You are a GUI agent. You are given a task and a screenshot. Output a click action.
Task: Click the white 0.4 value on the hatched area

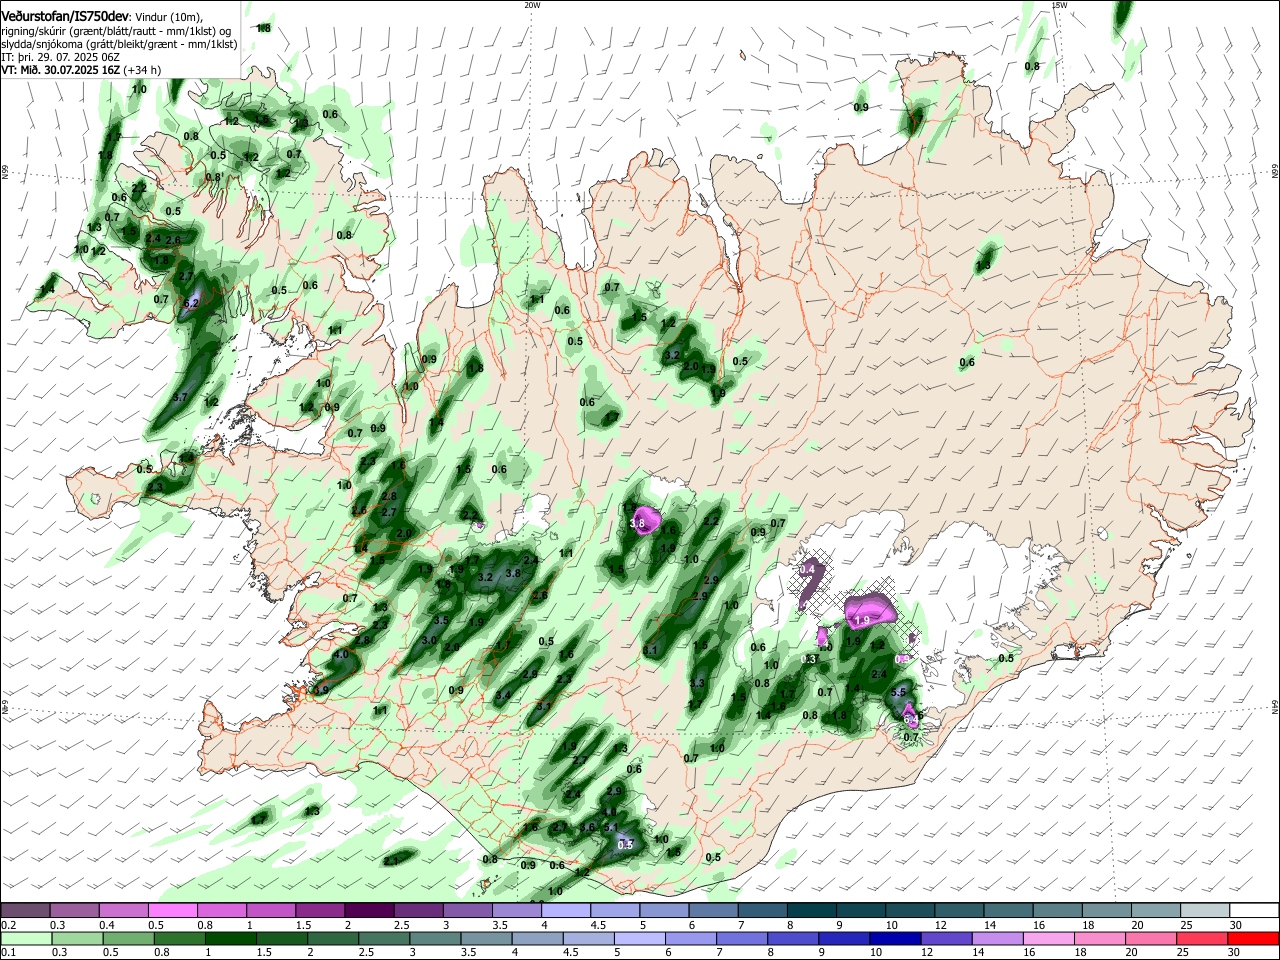point(809,569)
